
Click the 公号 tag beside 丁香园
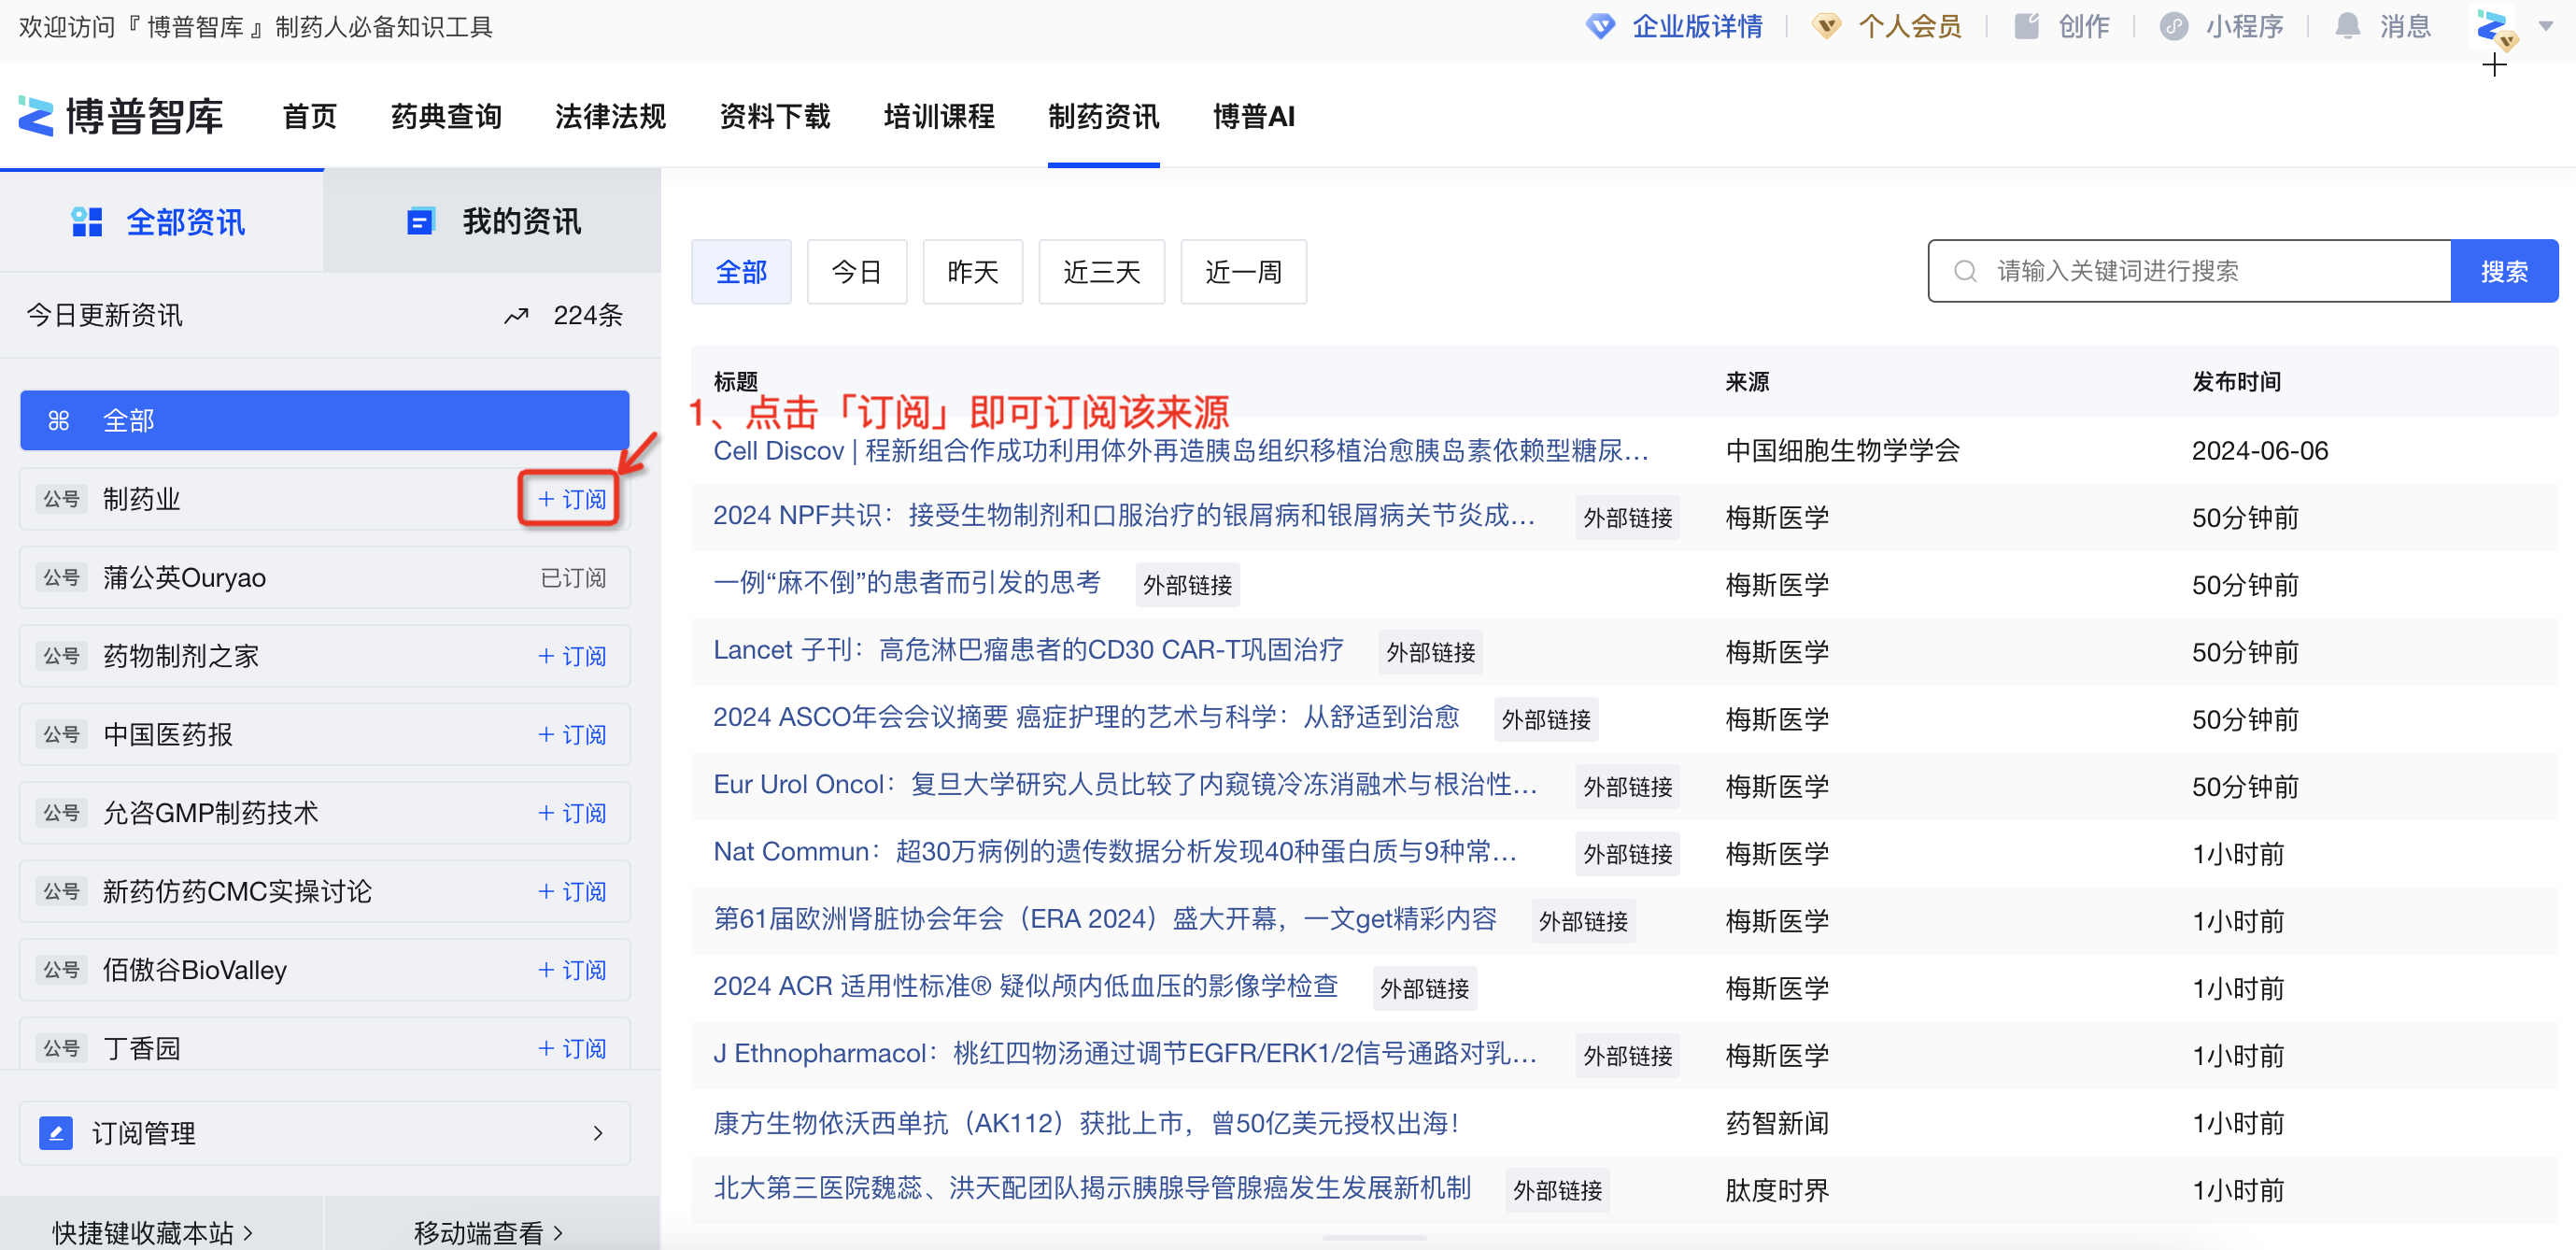coord(61,1048)
